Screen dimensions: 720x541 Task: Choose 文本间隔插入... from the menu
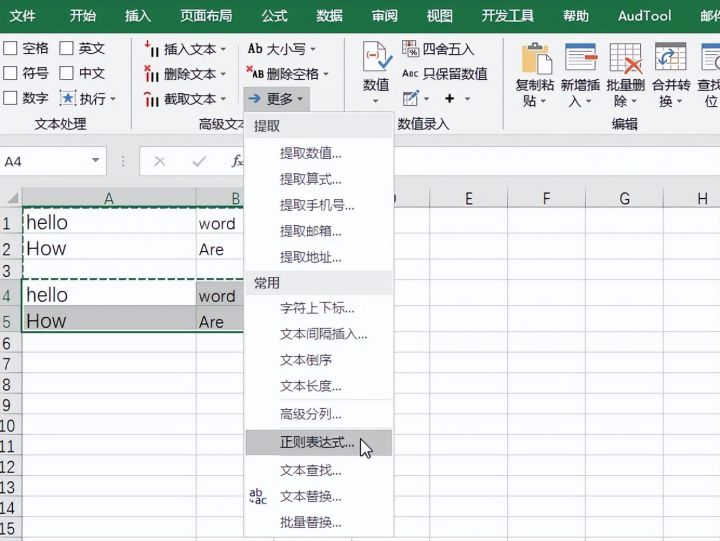tap(319, 334)
